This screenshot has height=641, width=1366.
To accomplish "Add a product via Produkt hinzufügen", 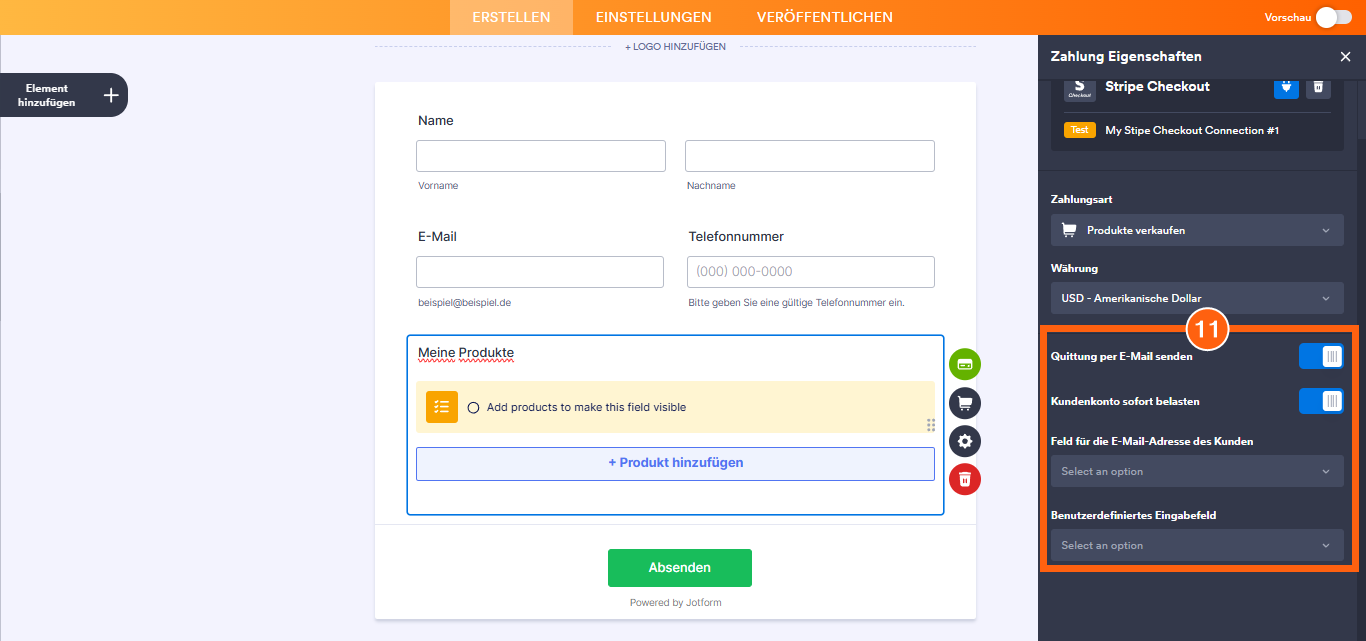I will (675, 462).
